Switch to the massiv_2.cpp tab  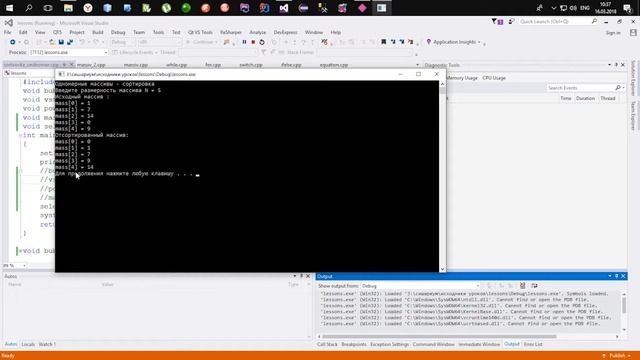point(91,65)
